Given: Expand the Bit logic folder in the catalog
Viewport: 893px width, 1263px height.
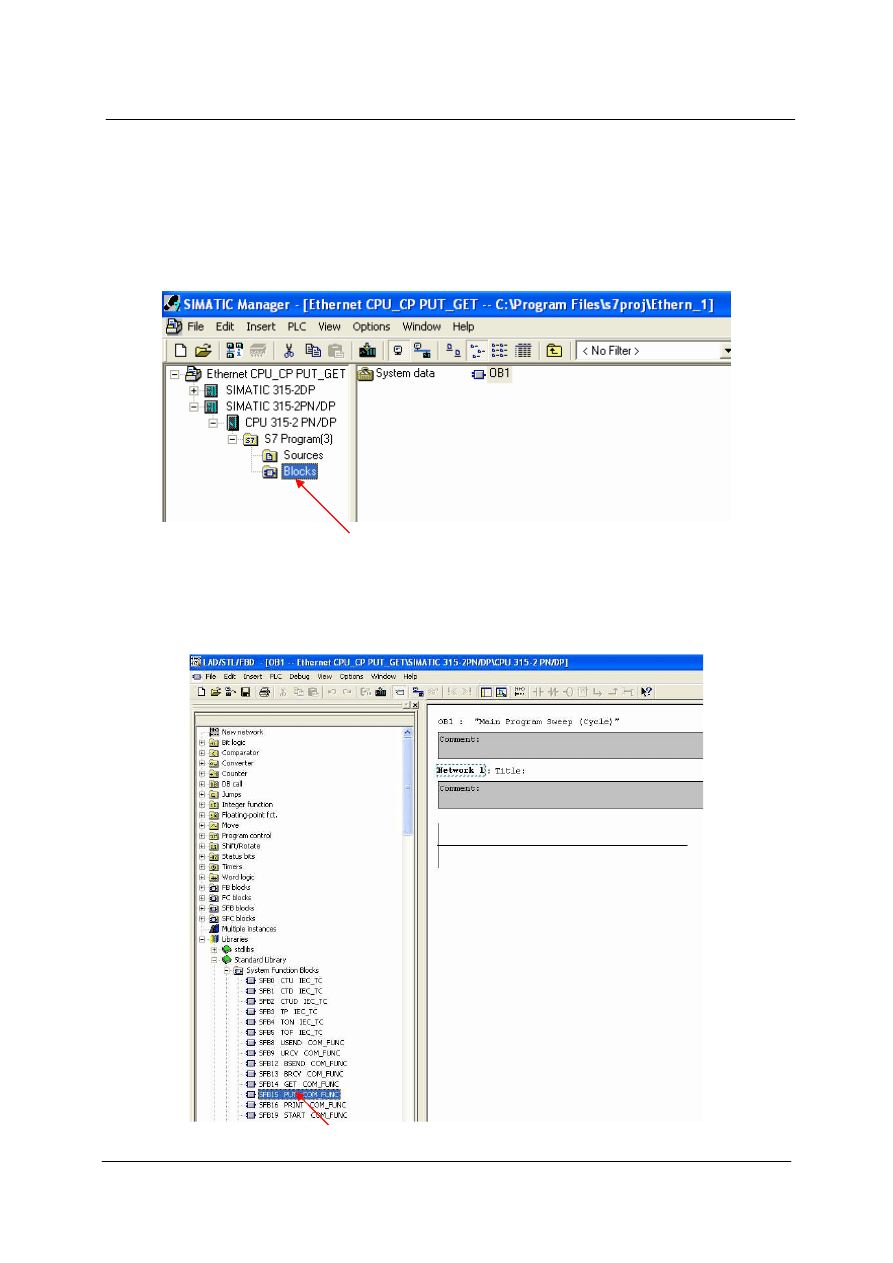Looking at the screenshot, I should coord(203,742).
